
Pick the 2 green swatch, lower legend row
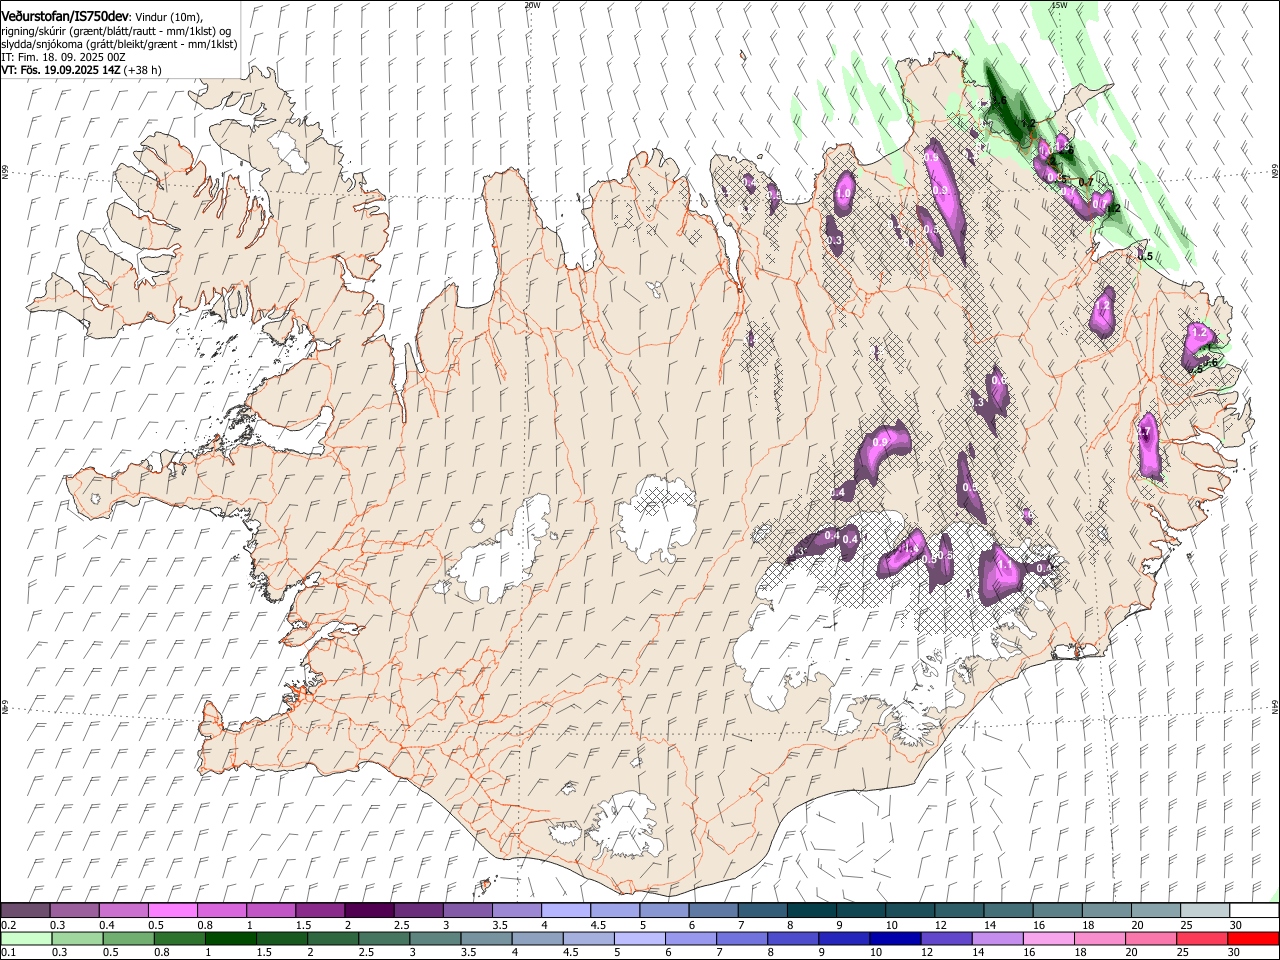click(x=333, y=939)
